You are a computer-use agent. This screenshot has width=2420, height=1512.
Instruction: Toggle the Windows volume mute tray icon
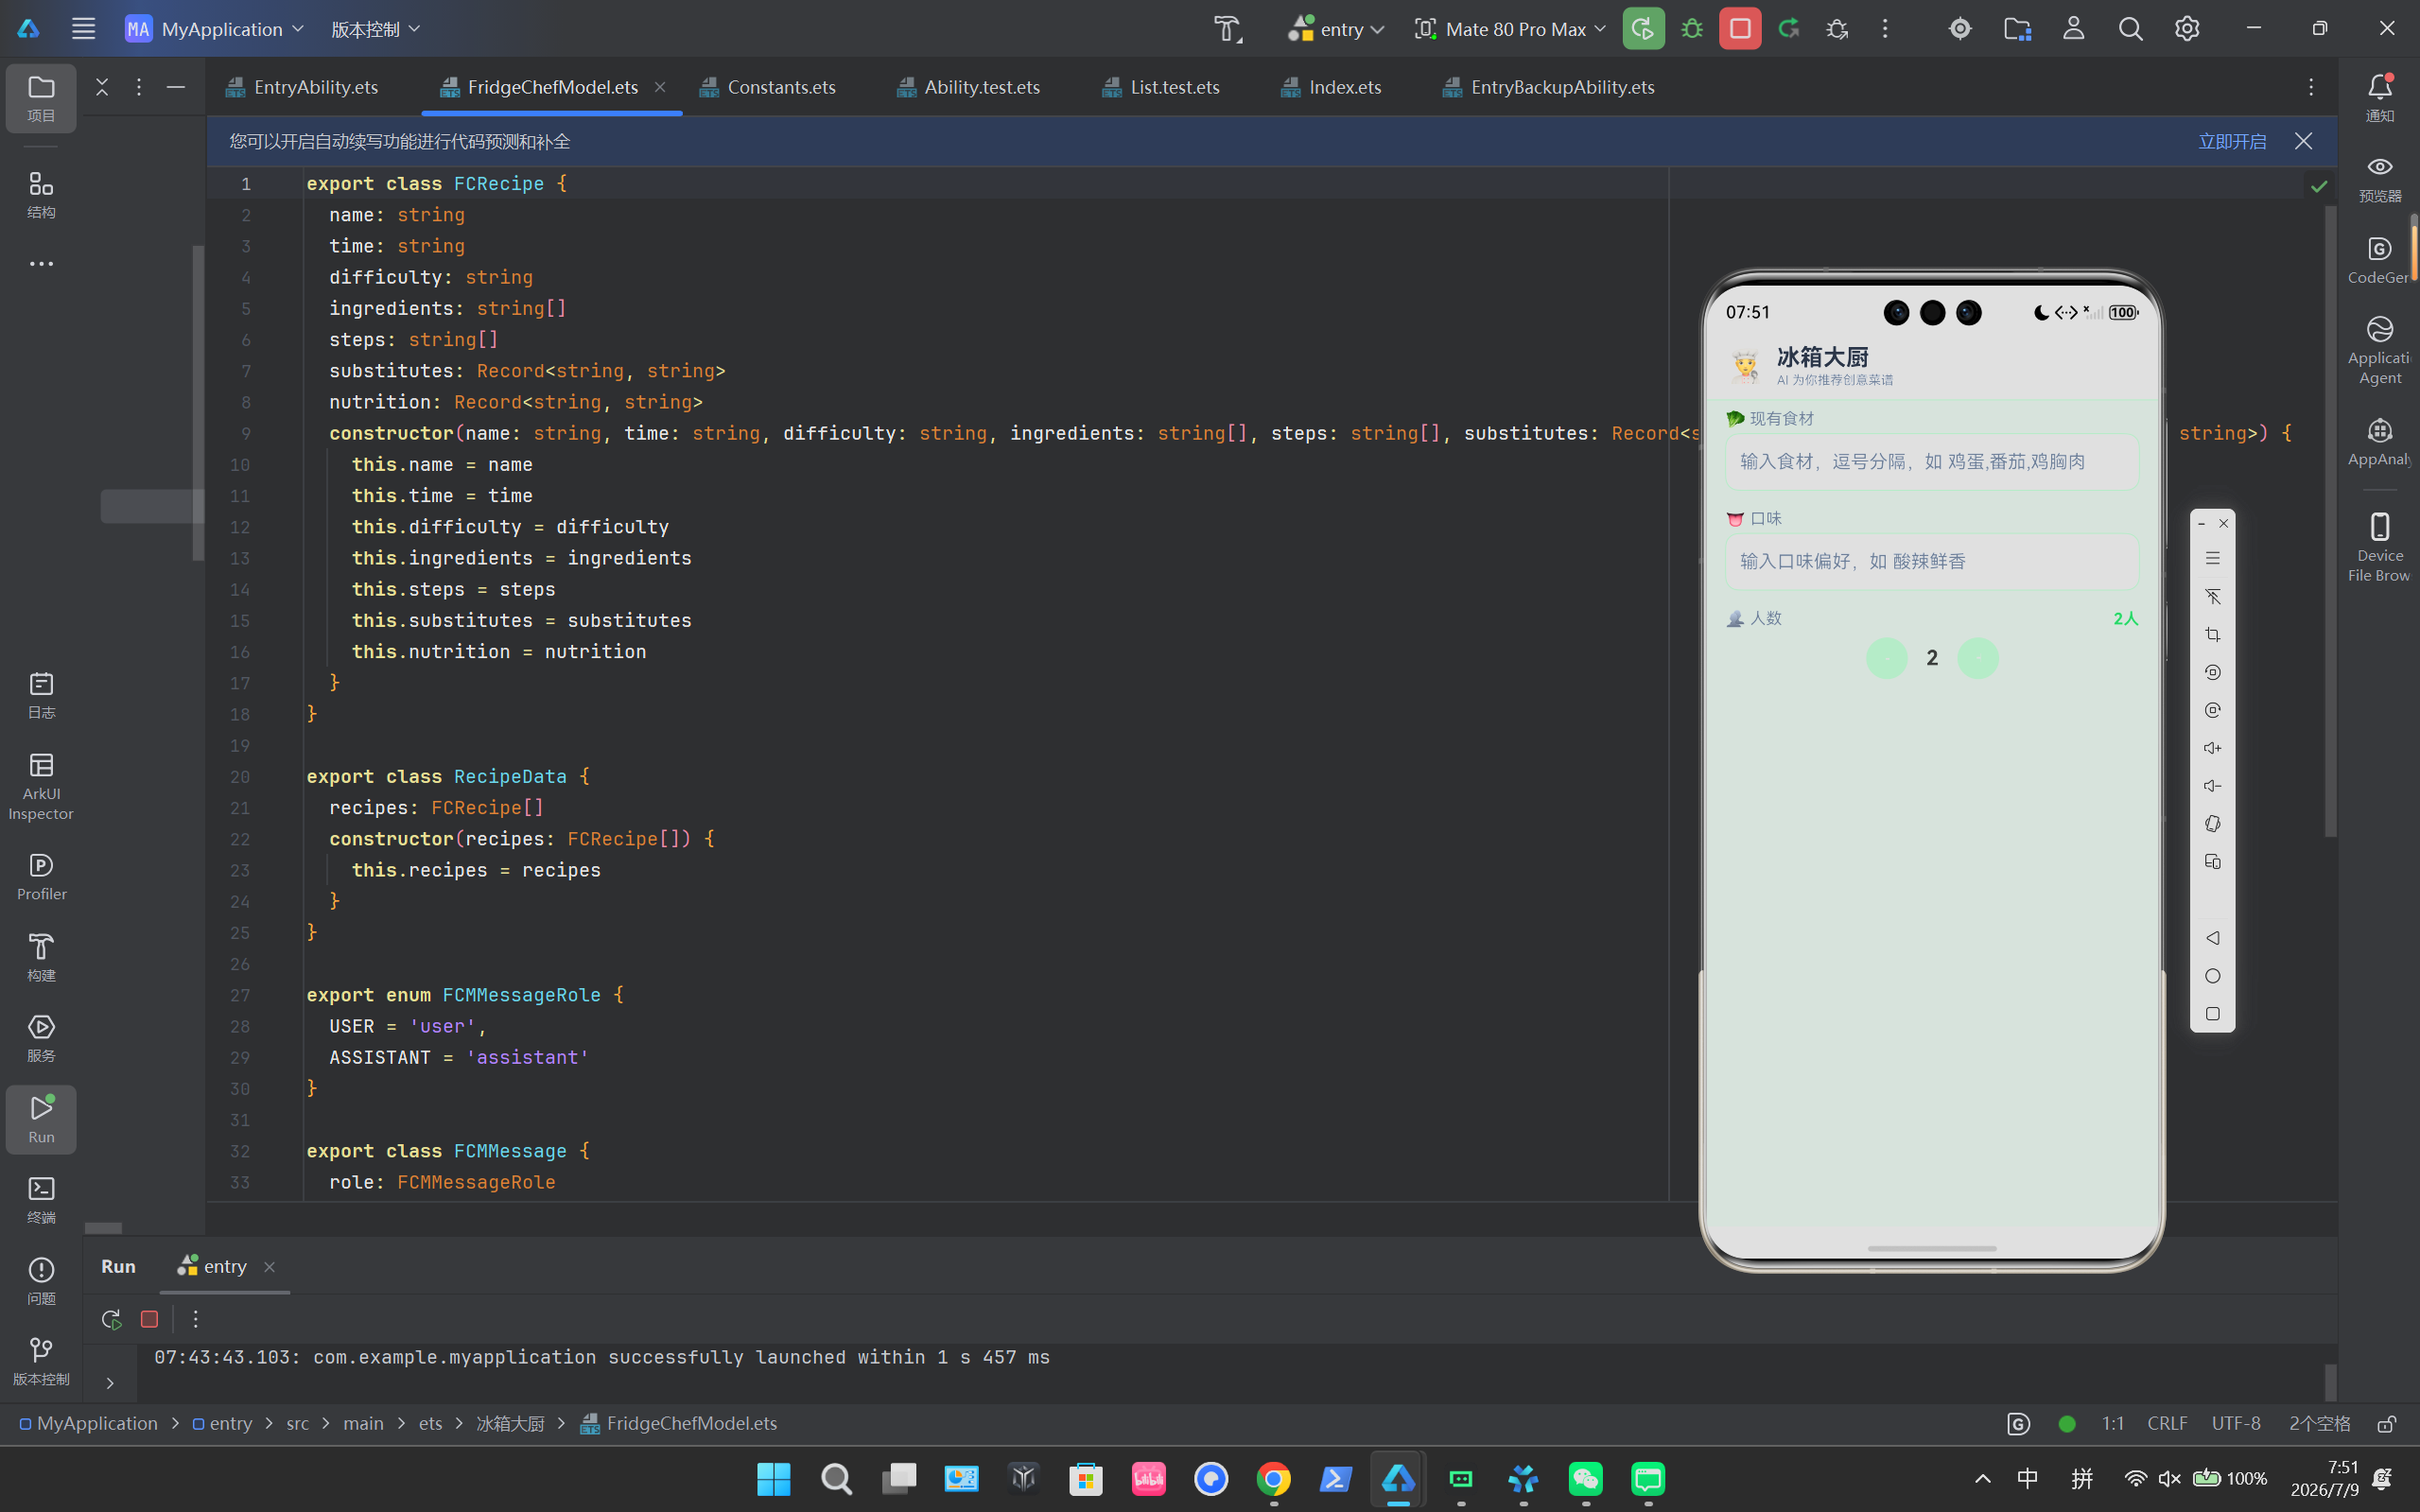coord(2168,1478)
